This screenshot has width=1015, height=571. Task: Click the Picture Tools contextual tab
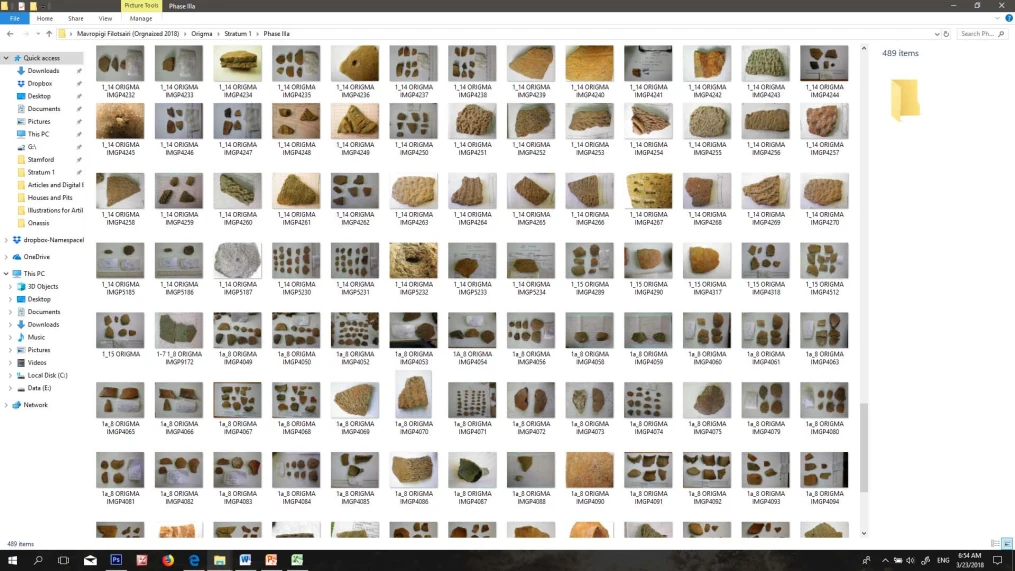click(141, 5)
